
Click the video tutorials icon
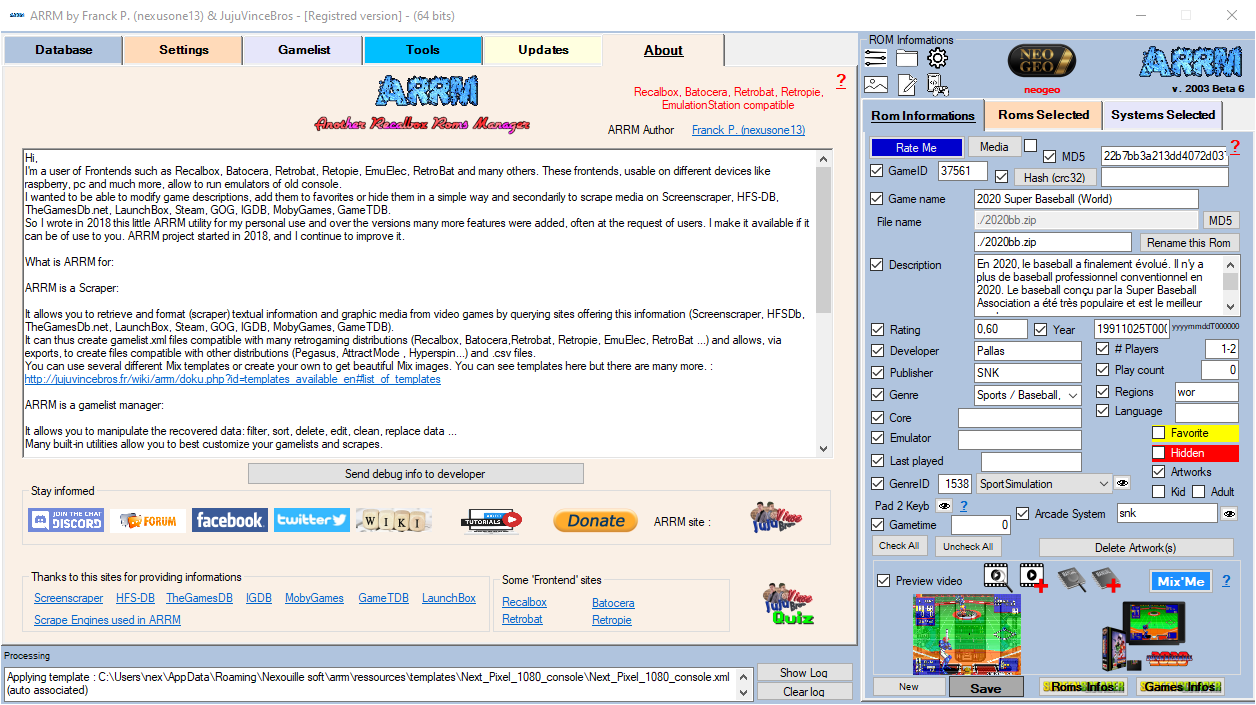coord(491,520)
